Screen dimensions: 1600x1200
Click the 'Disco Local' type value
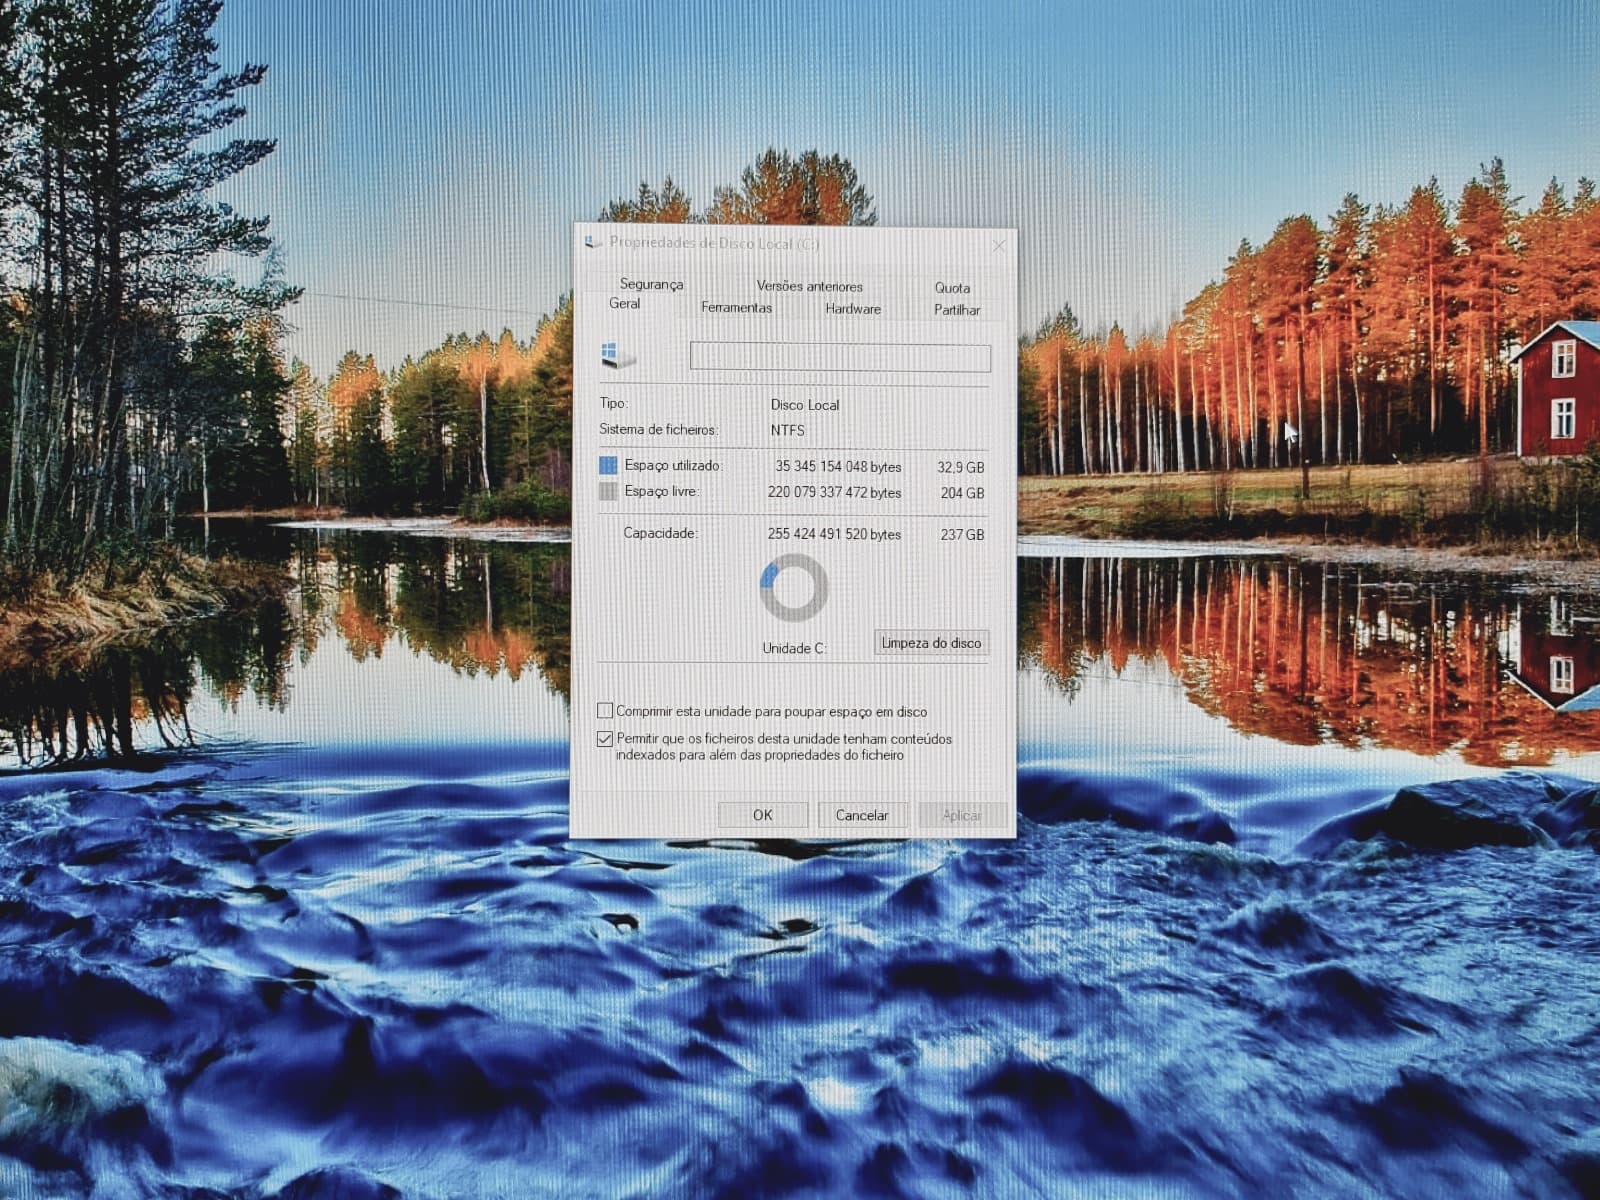click(804, 405)
